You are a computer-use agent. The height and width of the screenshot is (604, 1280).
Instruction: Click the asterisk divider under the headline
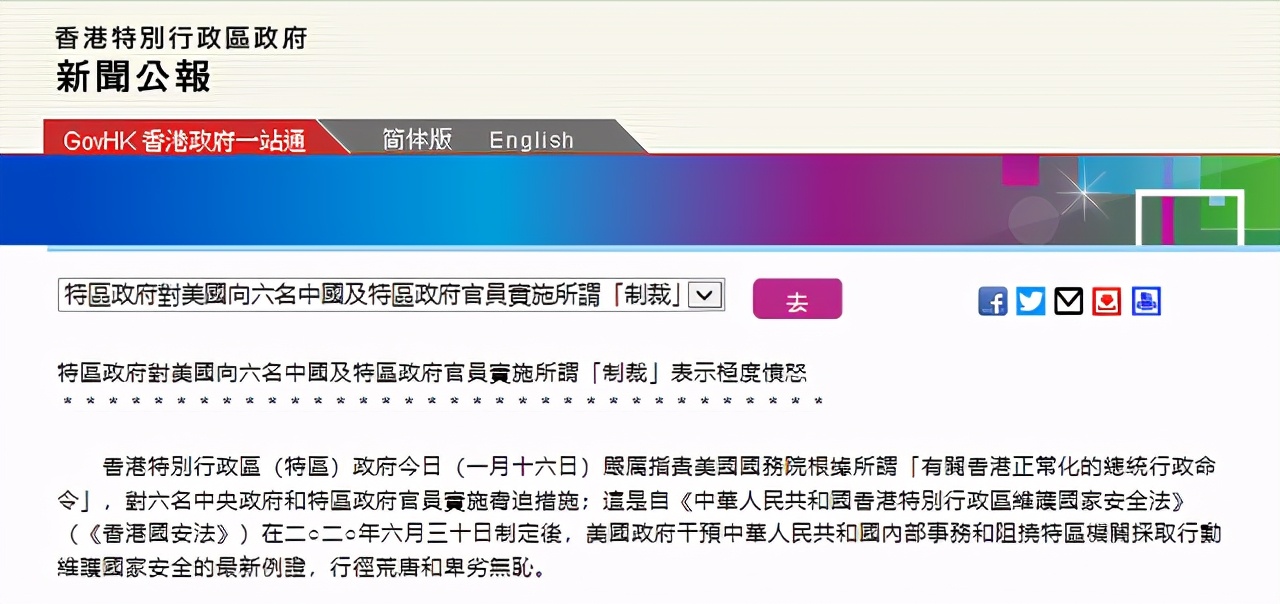pyautogui.click(x=442, y=402)
